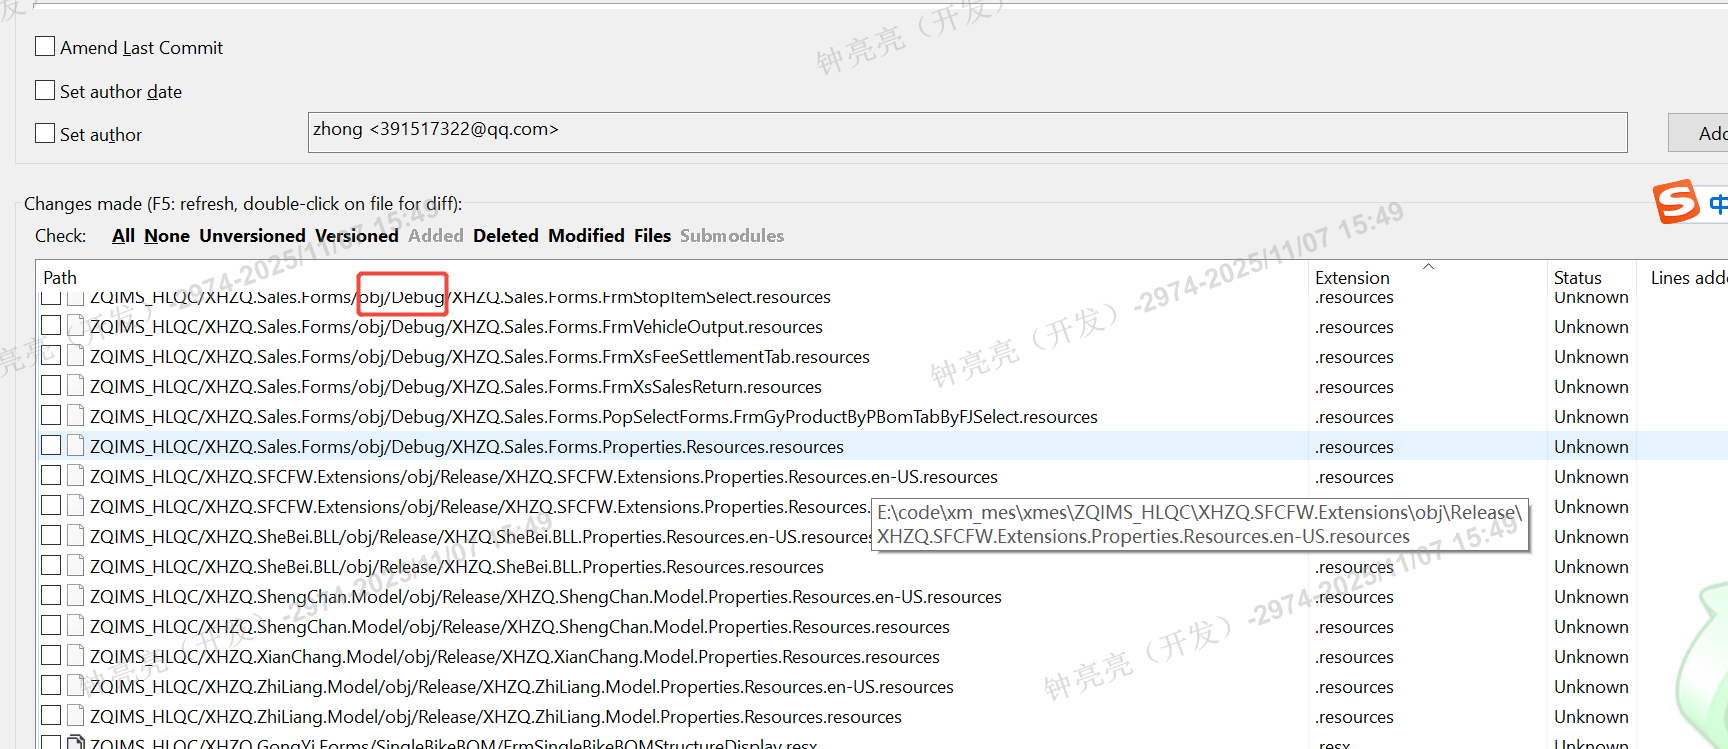
Task: Click the author field containing zhong <391517322@qq.com>
Action: (x=967, y=132)
